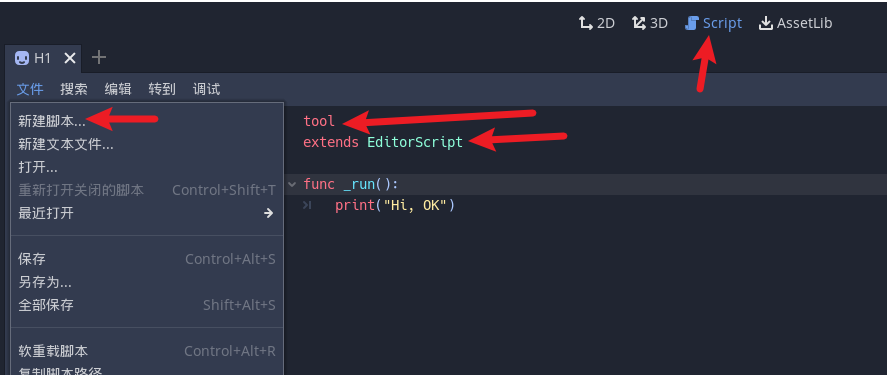Open the Script workspace
This screenshot has height=375, width=887.
pyautogui.click(x=713, y=23)
